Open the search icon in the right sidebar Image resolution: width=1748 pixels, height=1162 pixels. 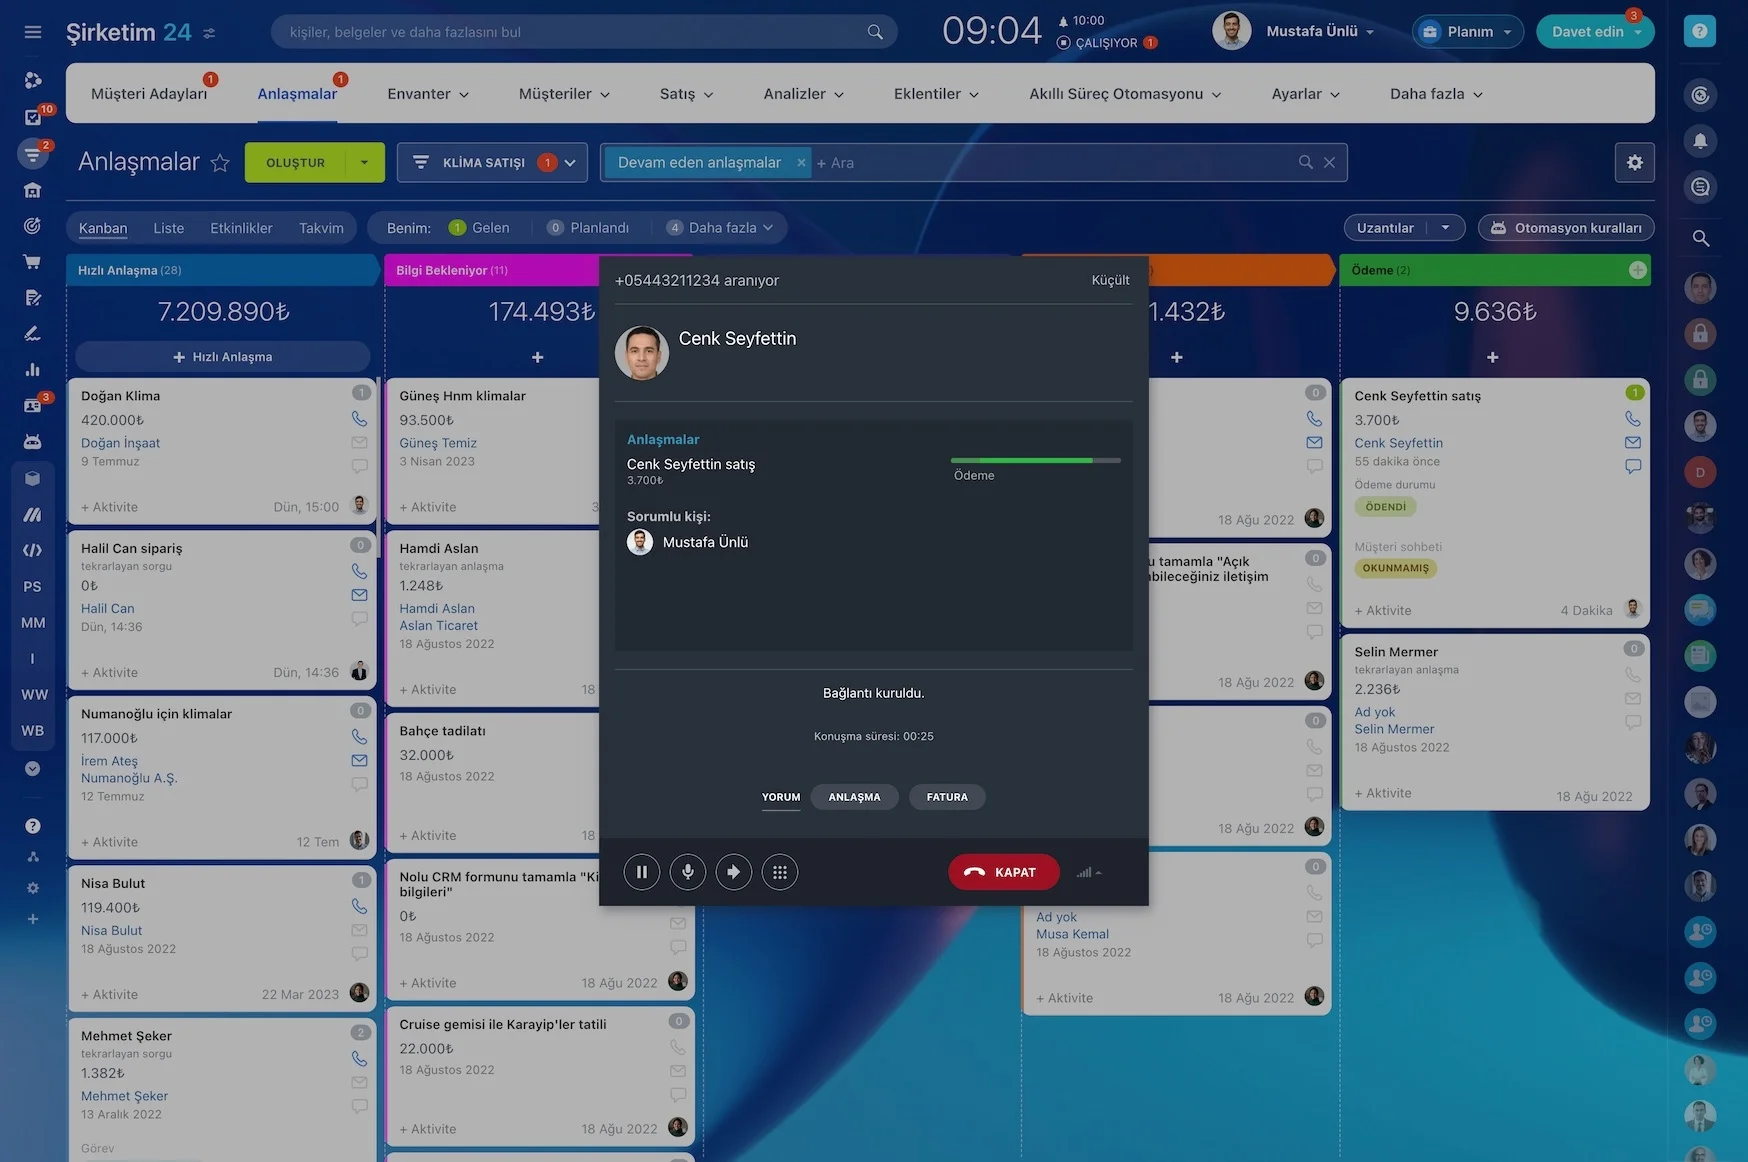[1700, 238]
